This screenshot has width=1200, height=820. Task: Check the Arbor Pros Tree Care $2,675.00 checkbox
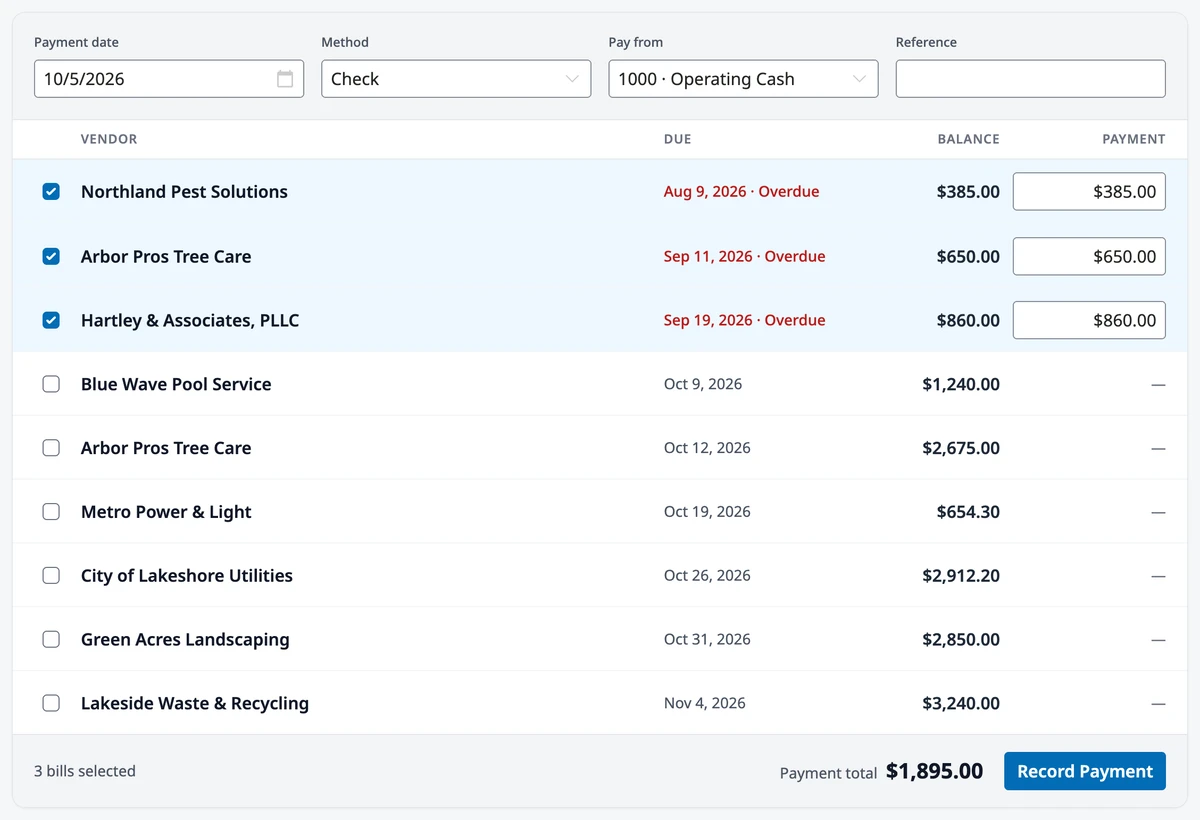point(51,448)
